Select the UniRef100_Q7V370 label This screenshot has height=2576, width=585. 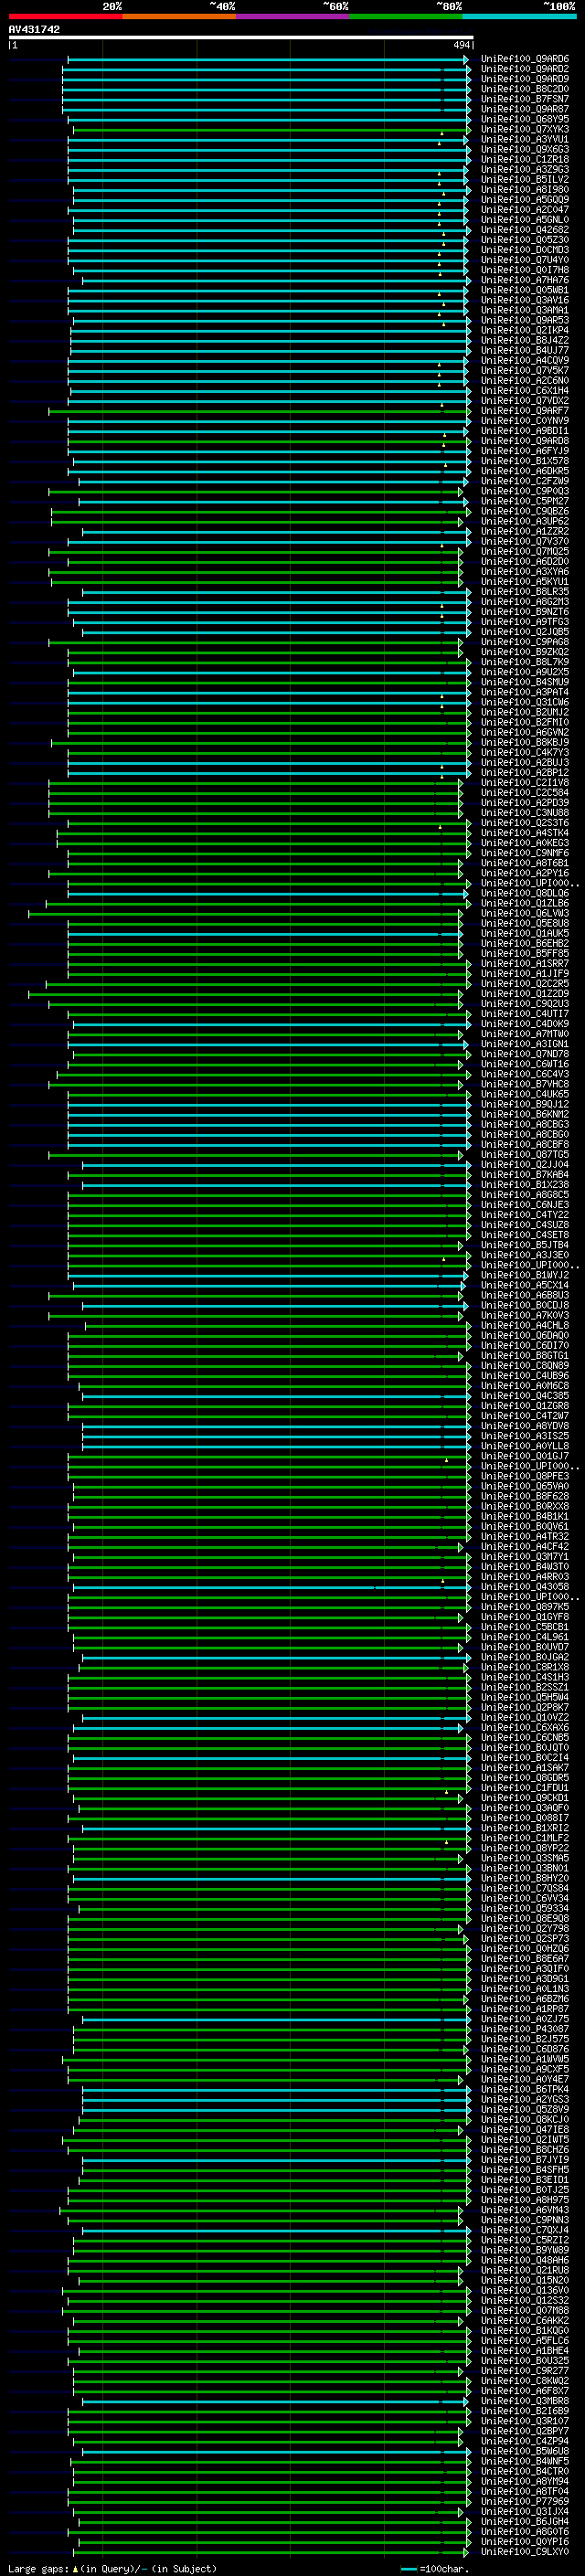pos(524,542)
